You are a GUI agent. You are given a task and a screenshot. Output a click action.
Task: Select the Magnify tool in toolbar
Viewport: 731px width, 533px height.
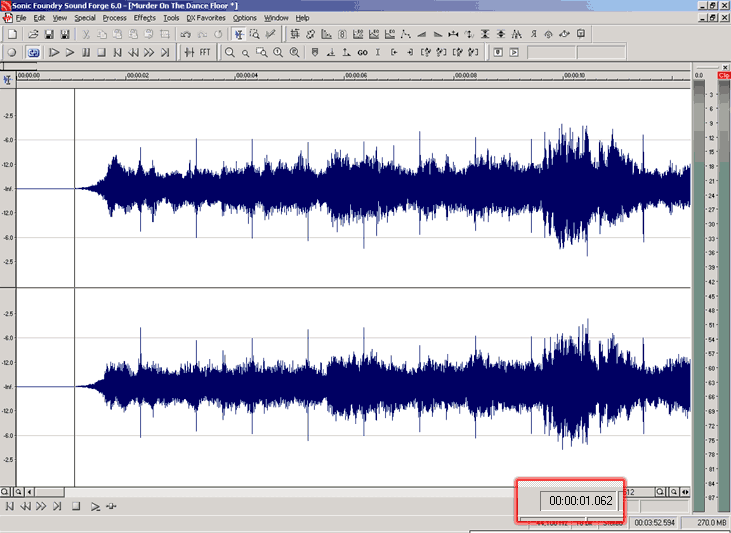255,34
